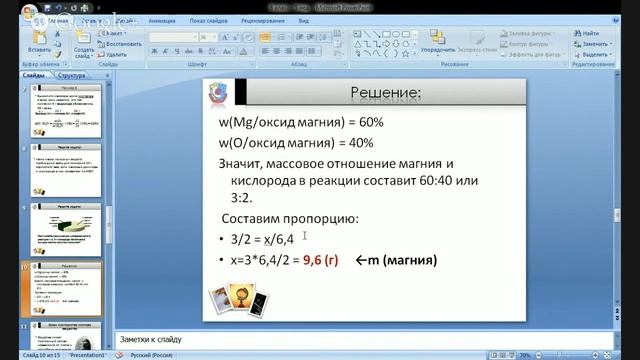Click the Find (Найти) button

point(587,33)
